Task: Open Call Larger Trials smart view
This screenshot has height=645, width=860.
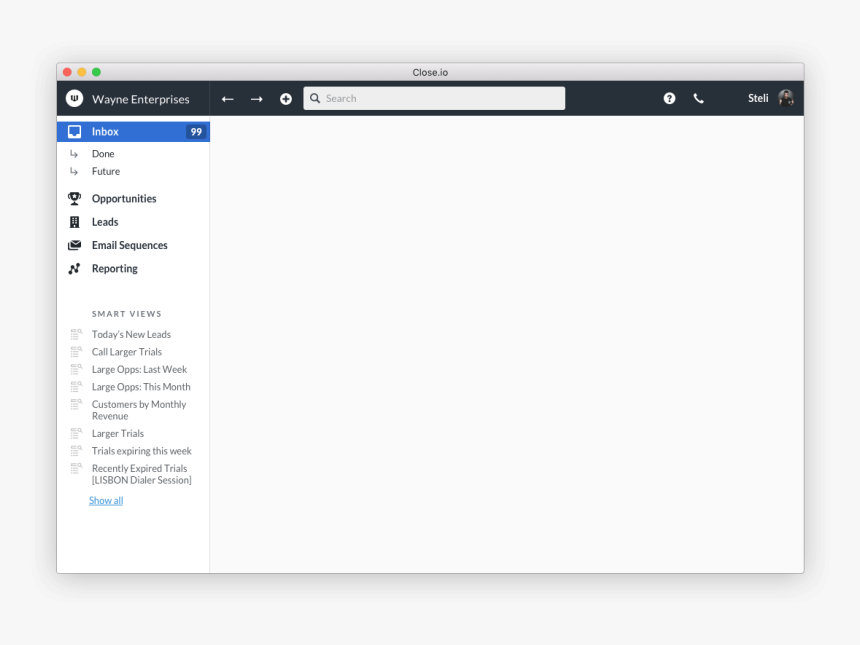Action: pos(126,351)
